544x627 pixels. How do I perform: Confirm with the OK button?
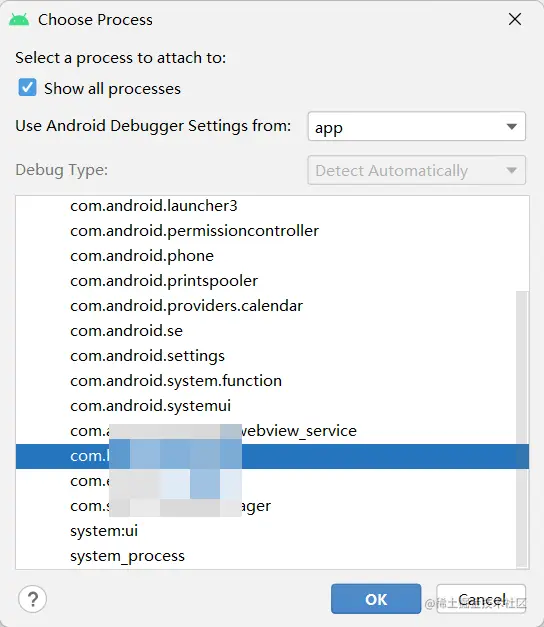[x=376, y=599]
